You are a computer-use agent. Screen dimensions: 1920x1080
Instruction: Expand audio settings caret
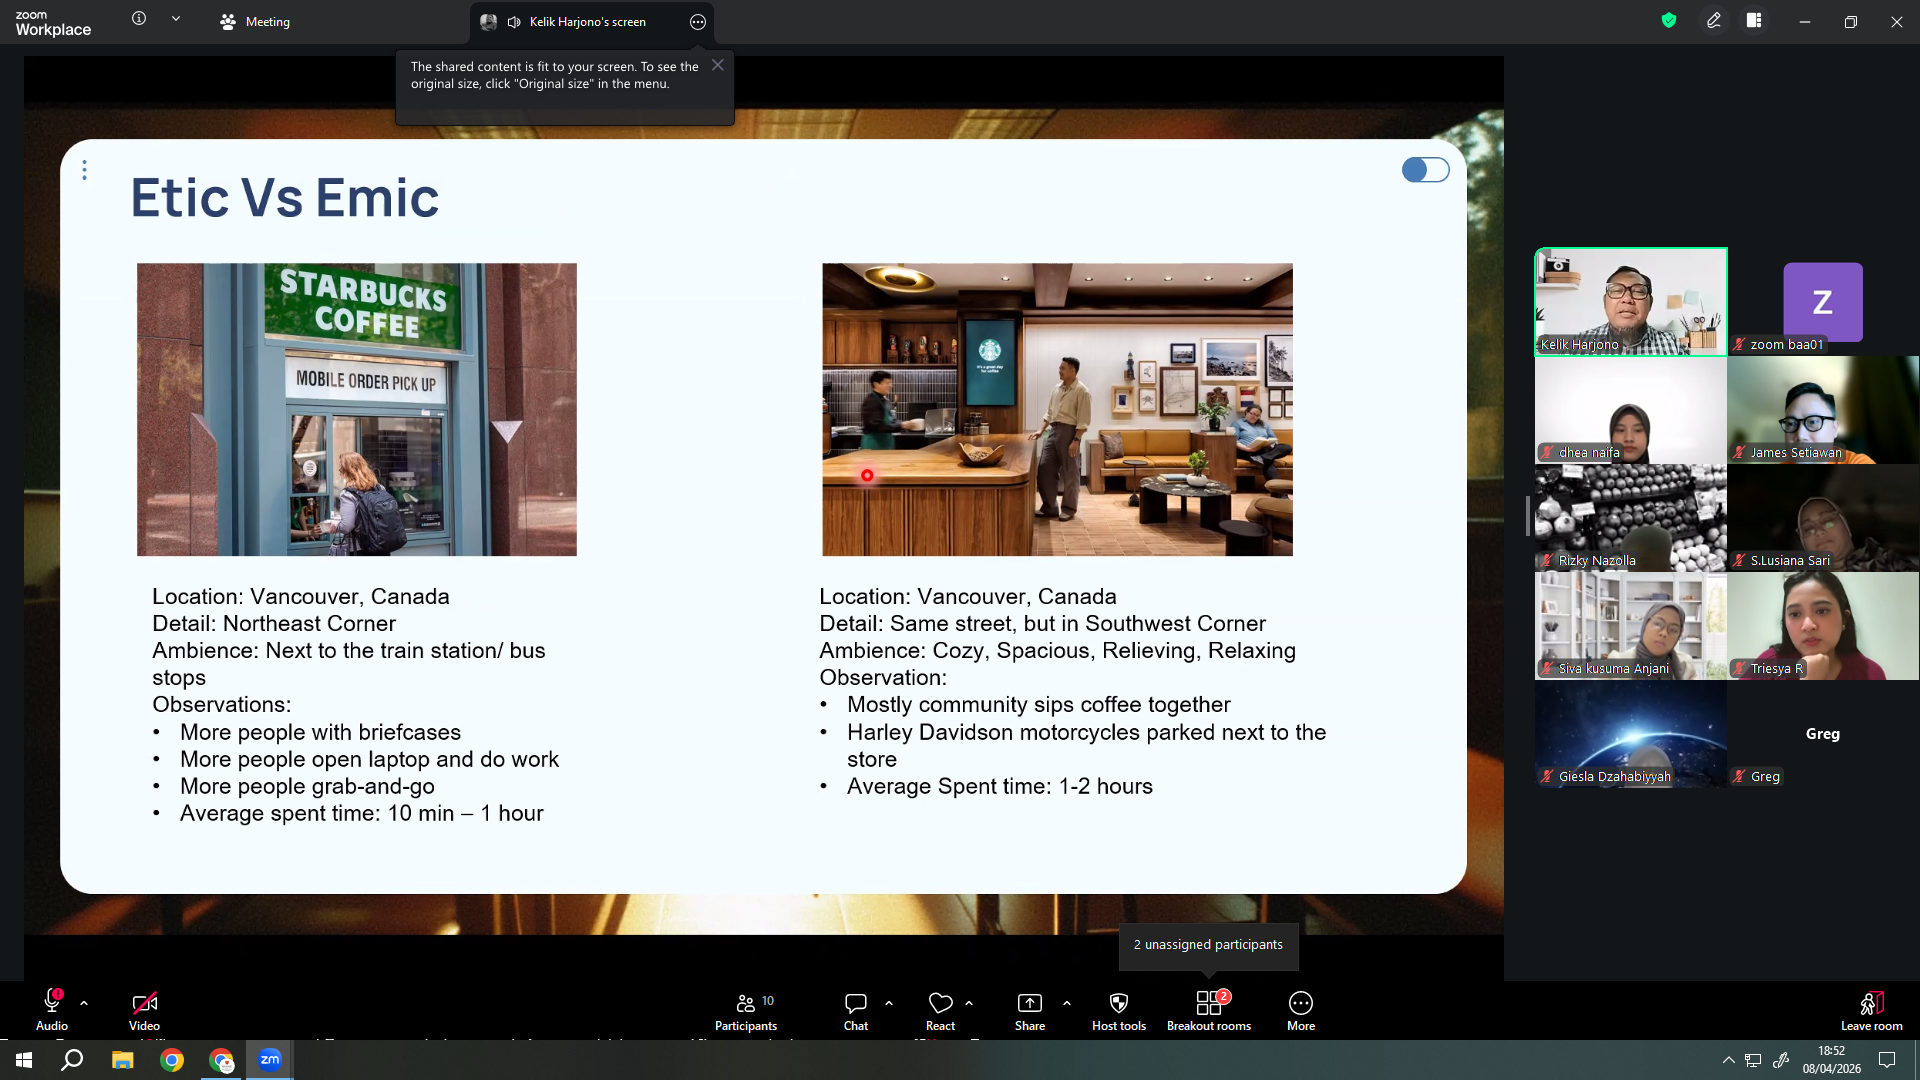(x=84, y=1003)
